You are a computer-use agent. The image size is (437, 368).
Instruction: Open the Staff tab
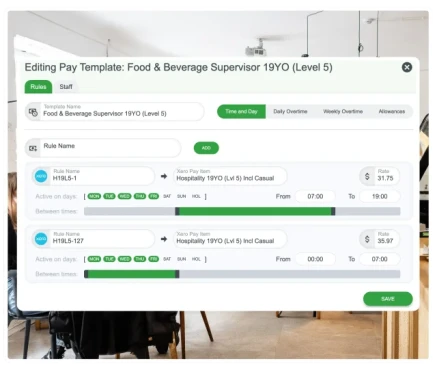pos(66,87)
